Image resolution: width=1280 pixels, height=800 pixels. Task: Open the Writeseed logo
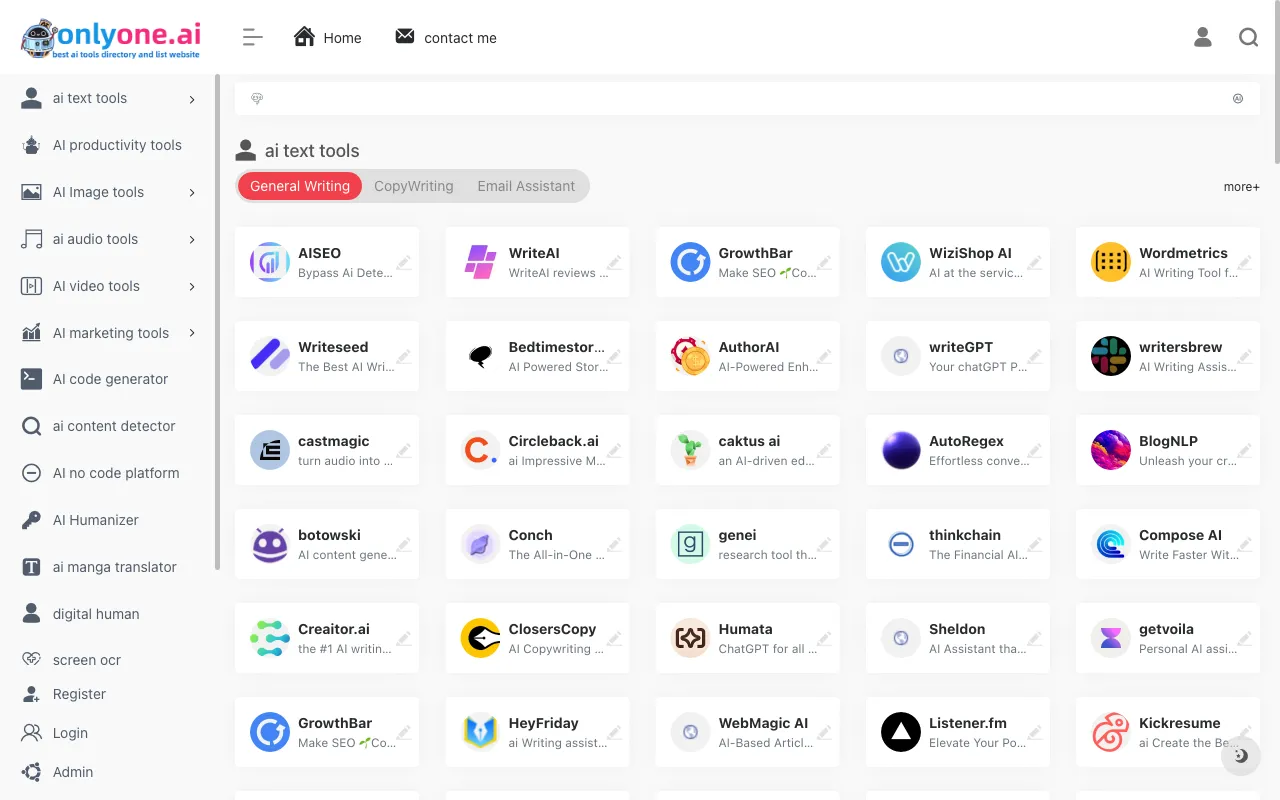270,356
